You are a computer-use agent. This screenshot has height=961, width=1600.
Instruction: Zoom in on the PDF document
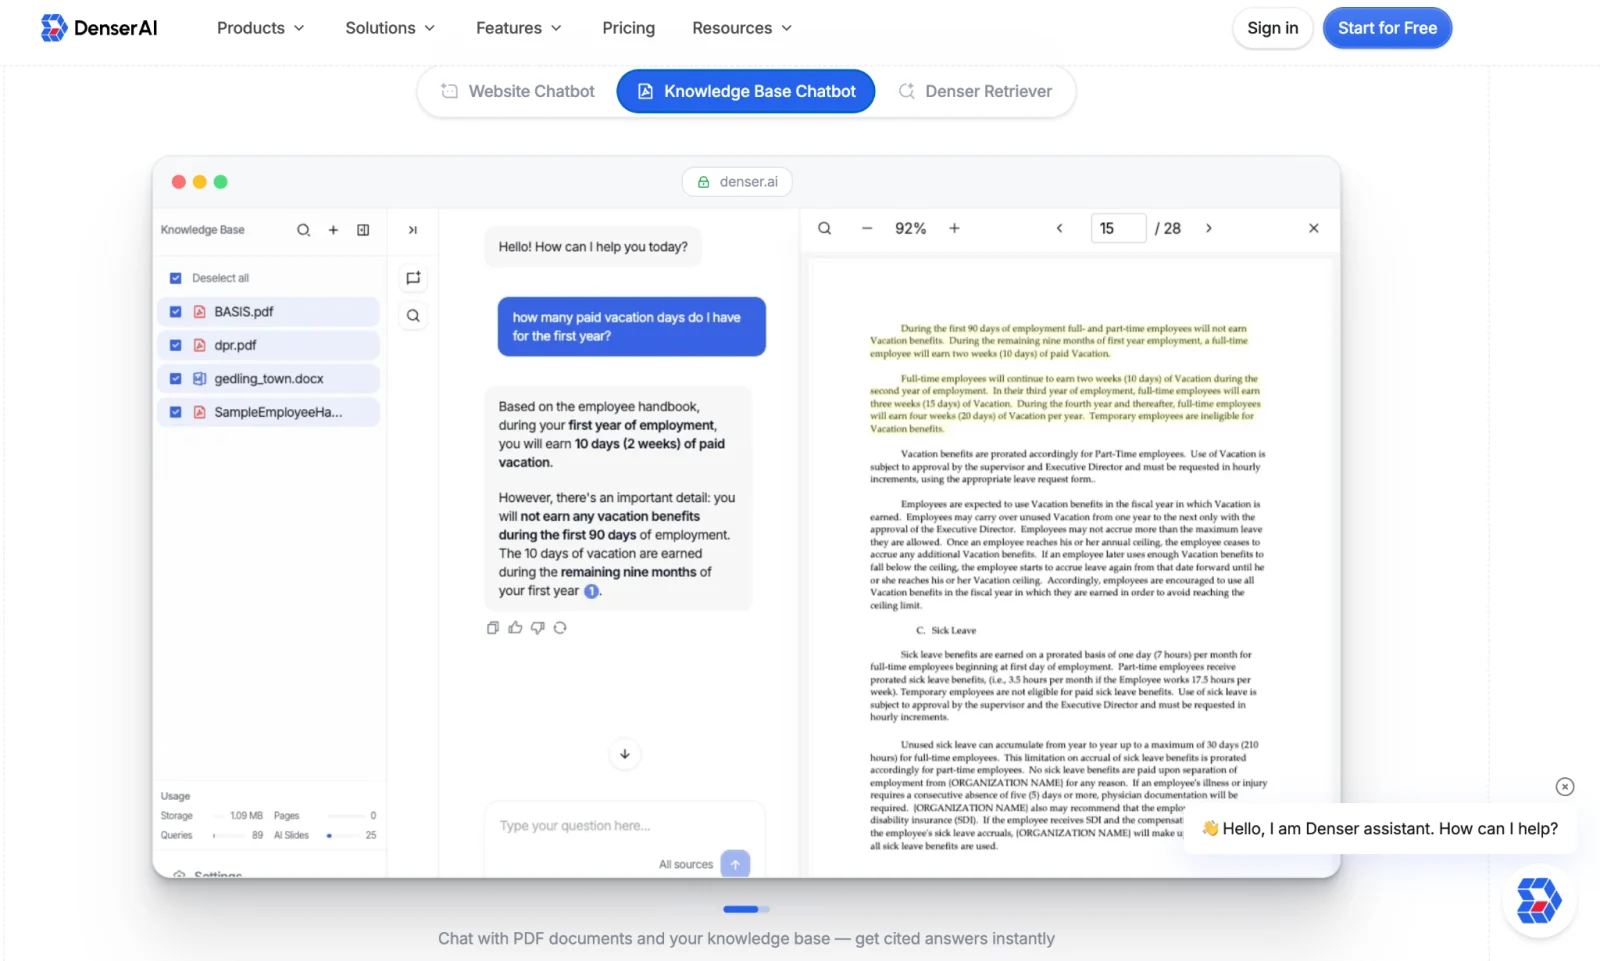(954, 229)
